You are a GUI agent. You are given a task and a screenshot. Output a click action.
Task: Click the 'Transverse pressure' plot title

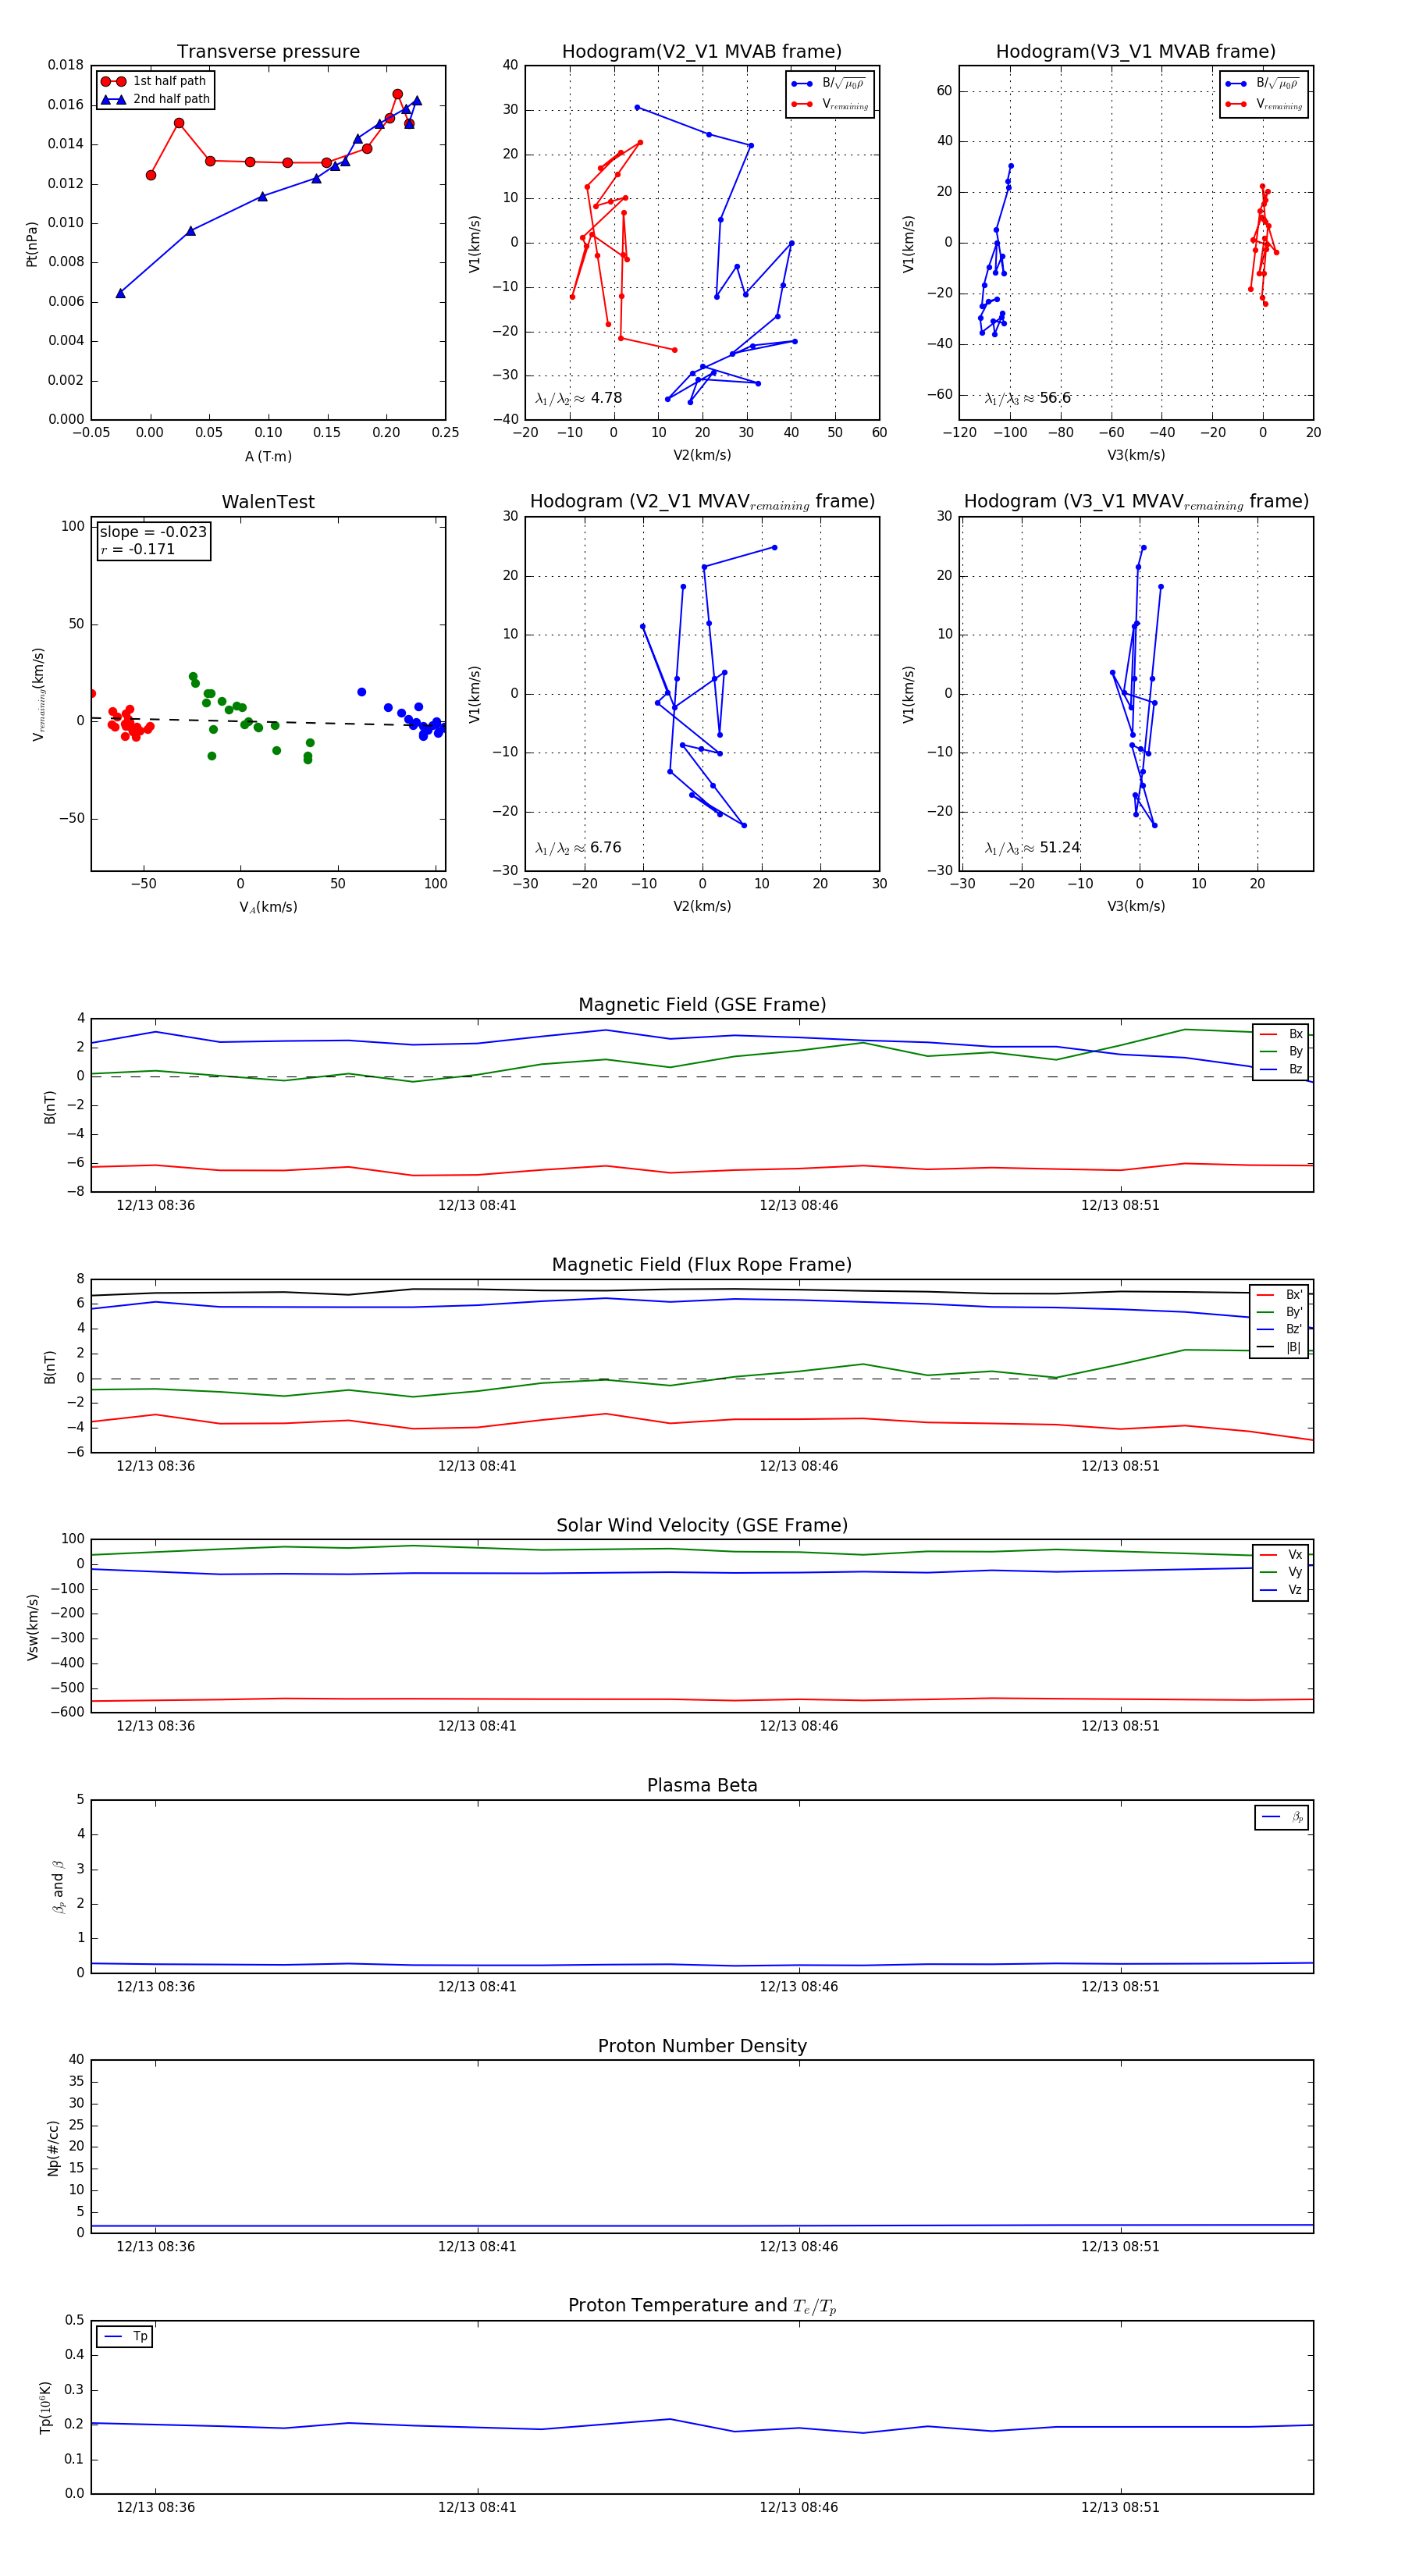pyautogui.click(x=268, y=52)
